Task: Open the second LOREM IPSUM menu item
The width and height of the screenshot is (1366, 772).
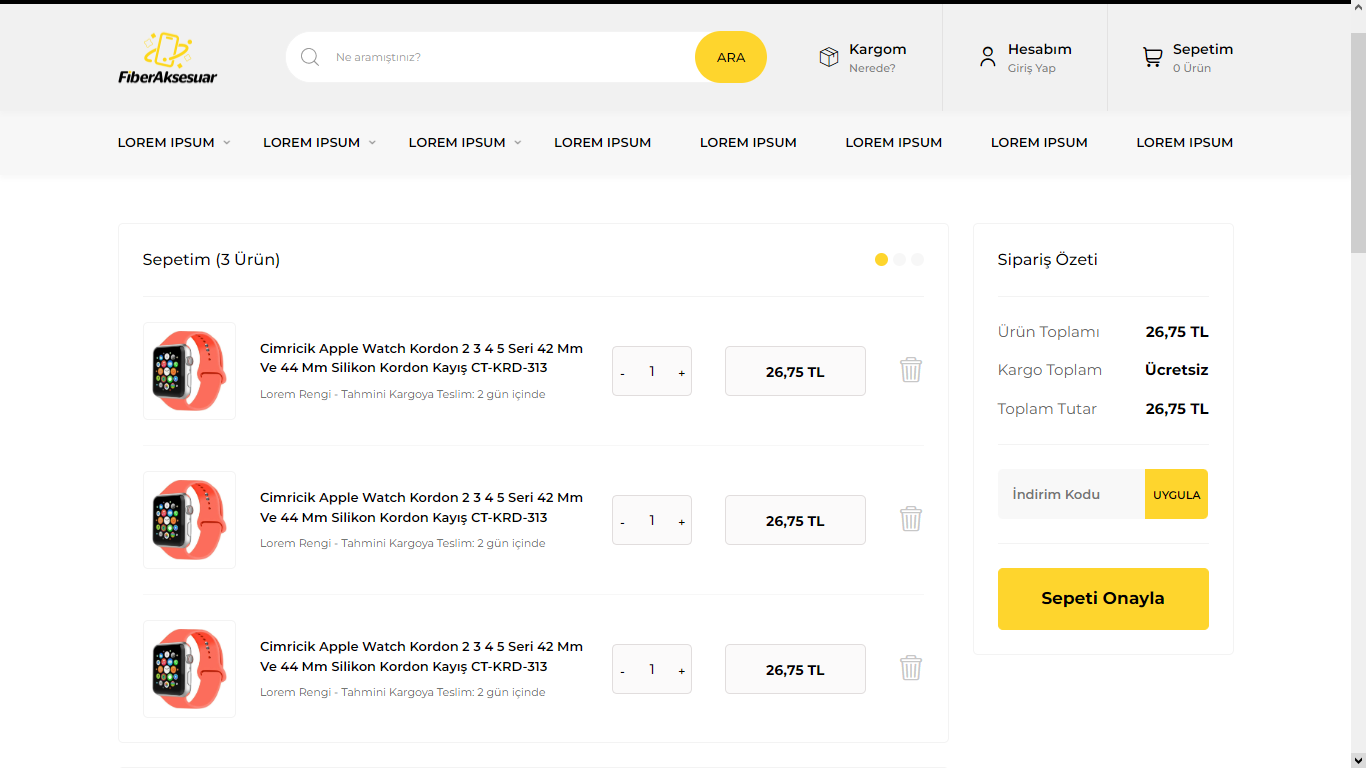Action: tap(311, 143)
